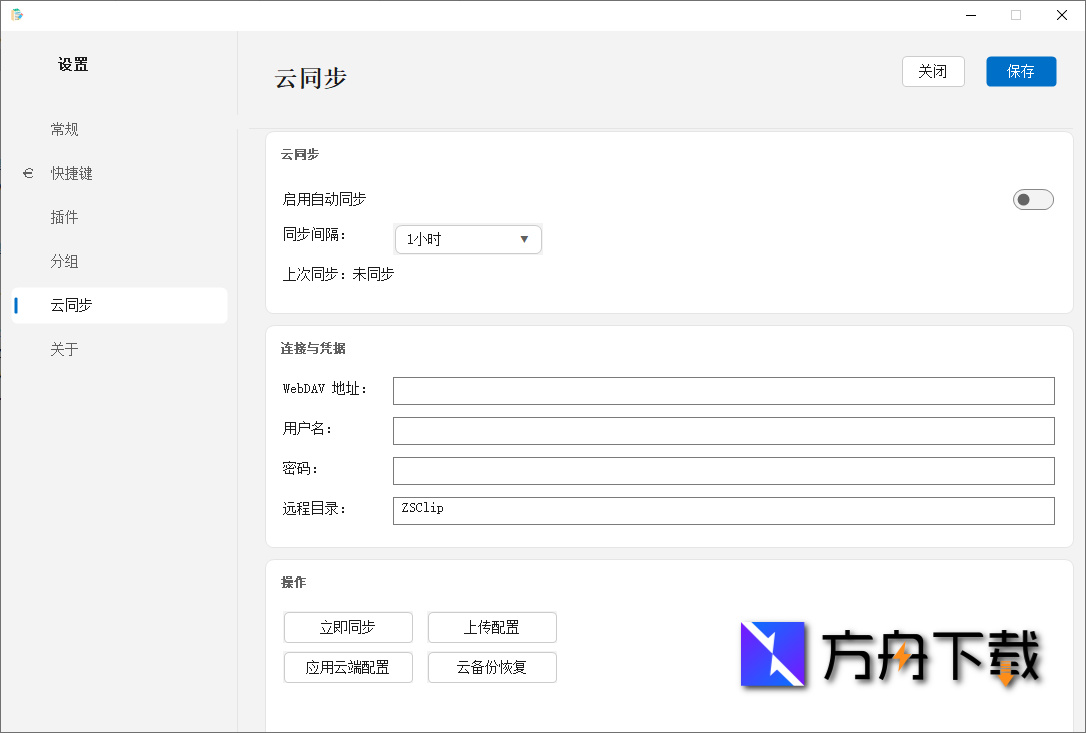
Task: Click the WebDAV 地址 input field
Action: (x=723, y=390)
